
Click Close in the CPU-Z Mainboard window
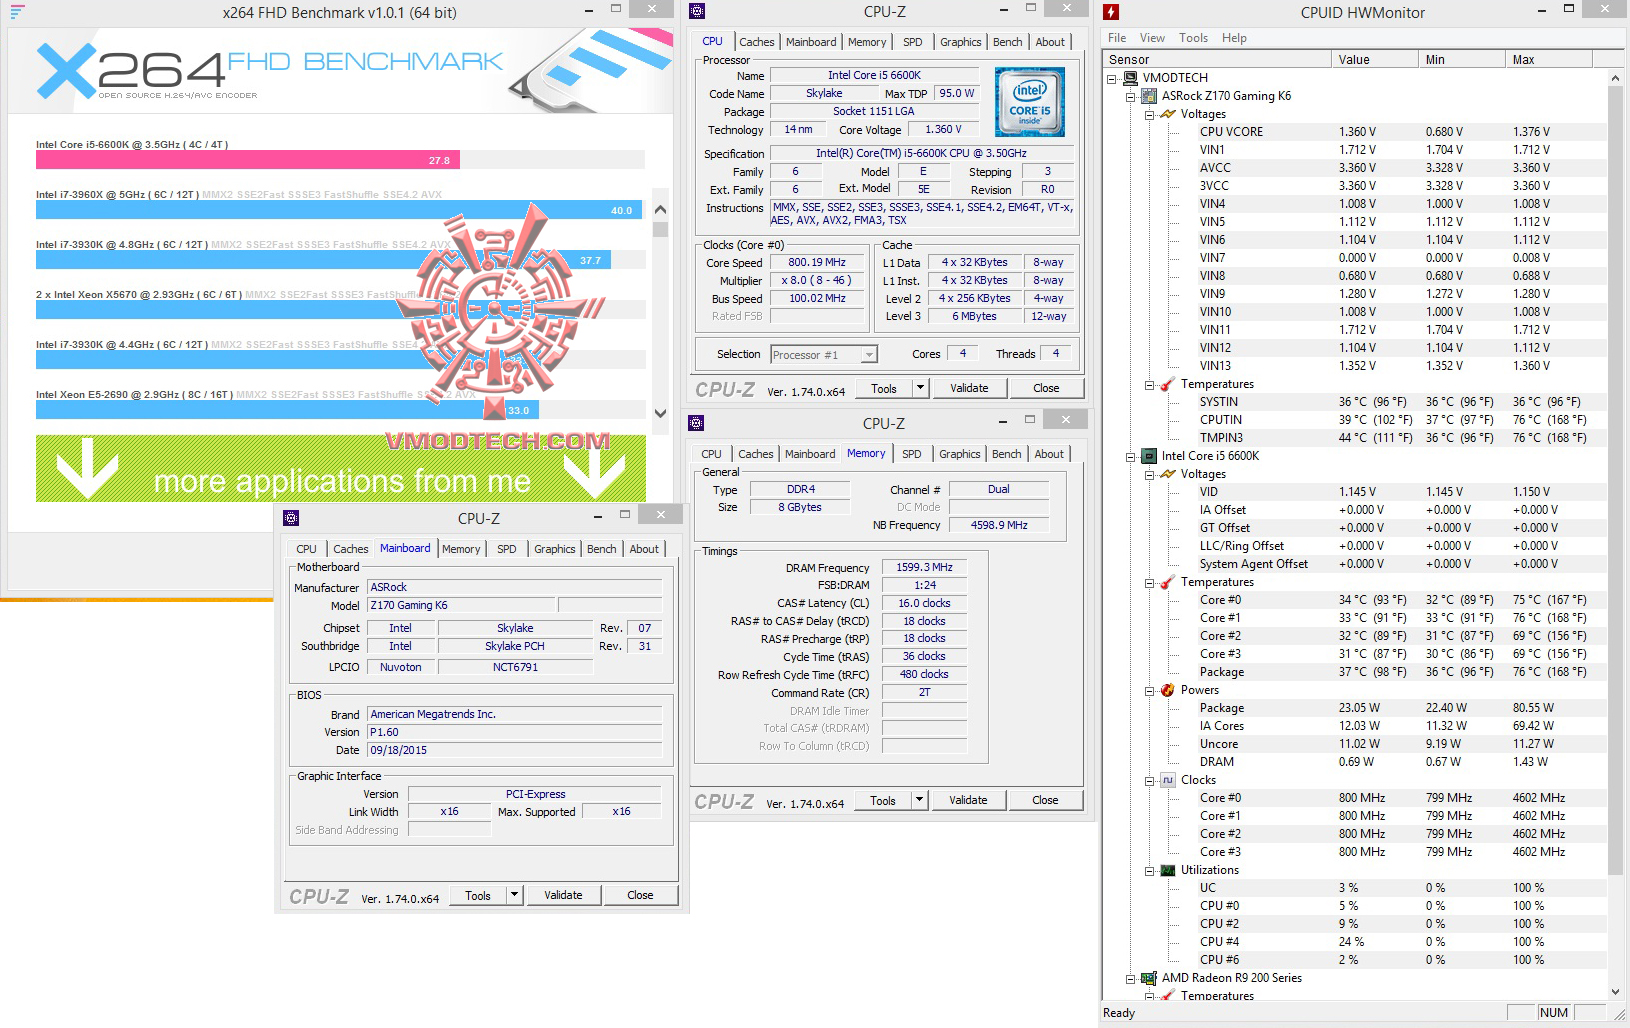[640, 895]
